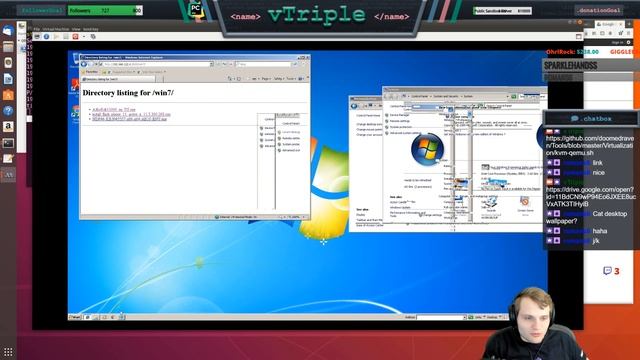
Task: Open Device Manager in System window
Action: pyautogui.click(x=399, y=115)
